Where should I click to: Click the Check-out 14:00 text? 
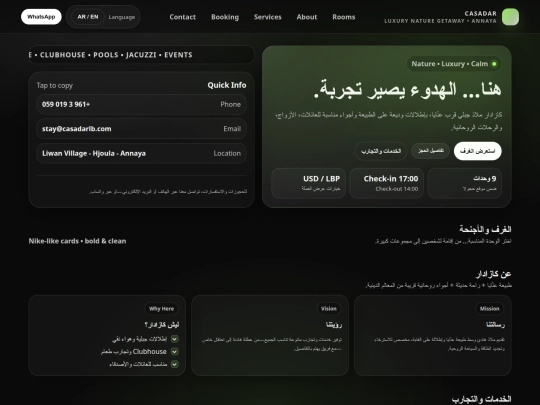pyautogui.click(x=397, y=189)
